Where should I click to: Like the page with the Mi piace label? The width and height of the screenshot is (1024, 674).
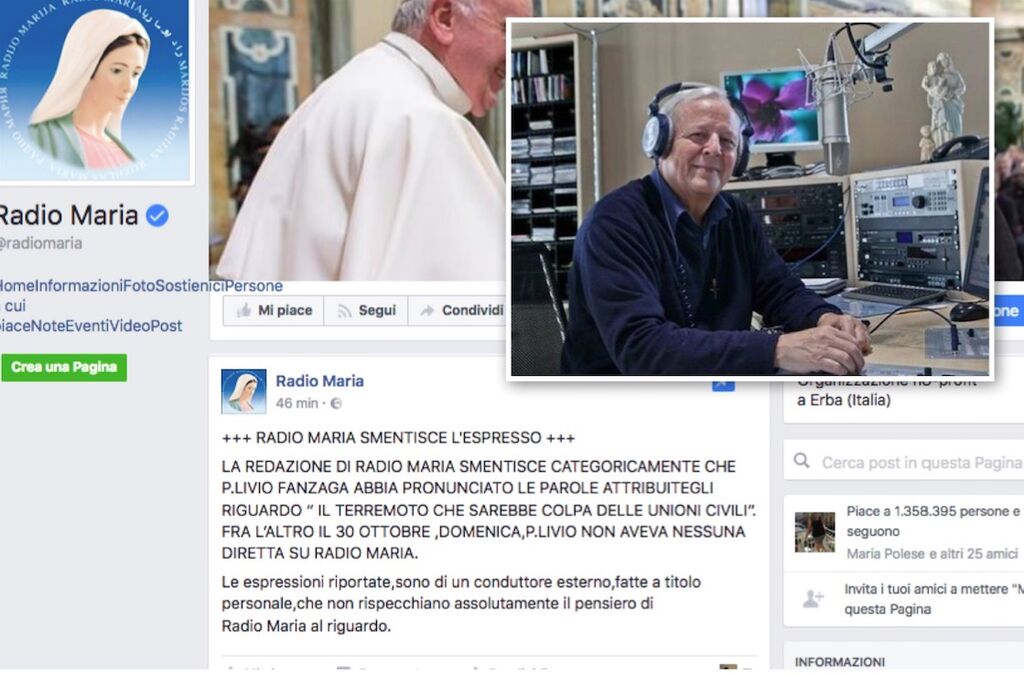285,310
